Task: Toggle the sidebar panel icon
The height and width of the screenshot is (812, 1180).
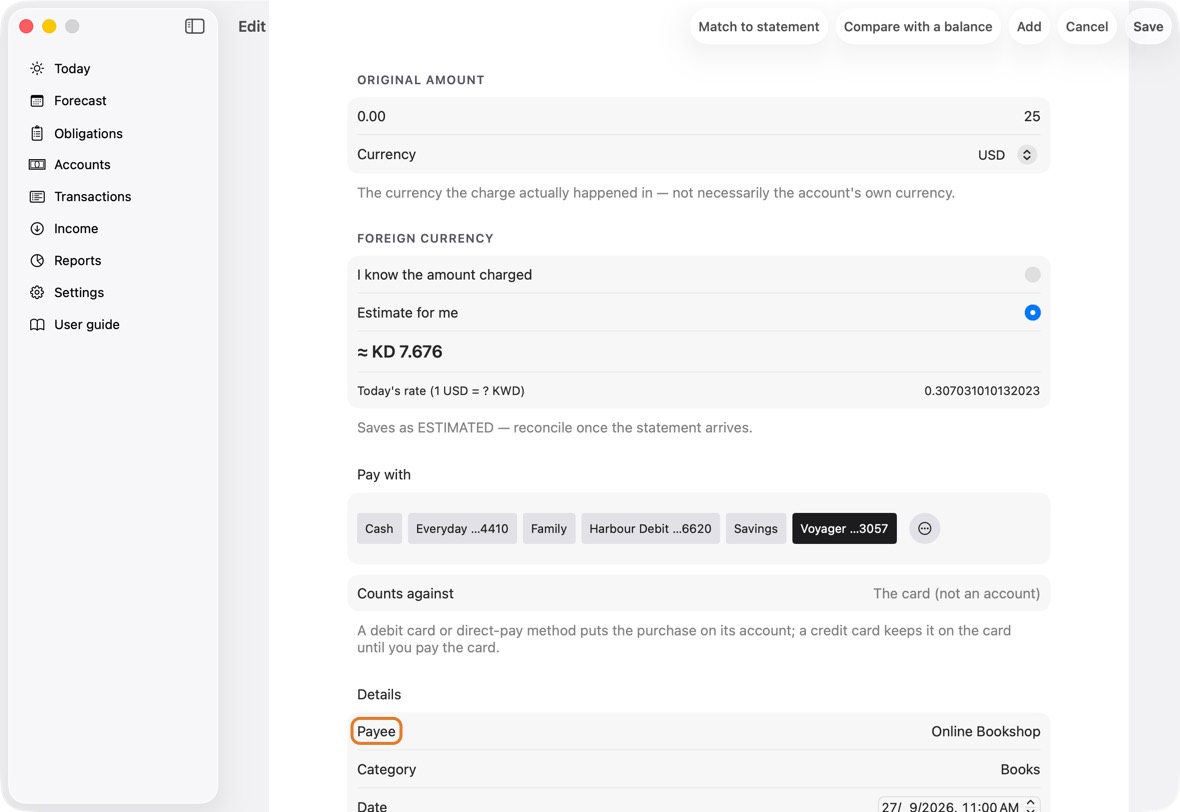Action: tap(194, 26)
